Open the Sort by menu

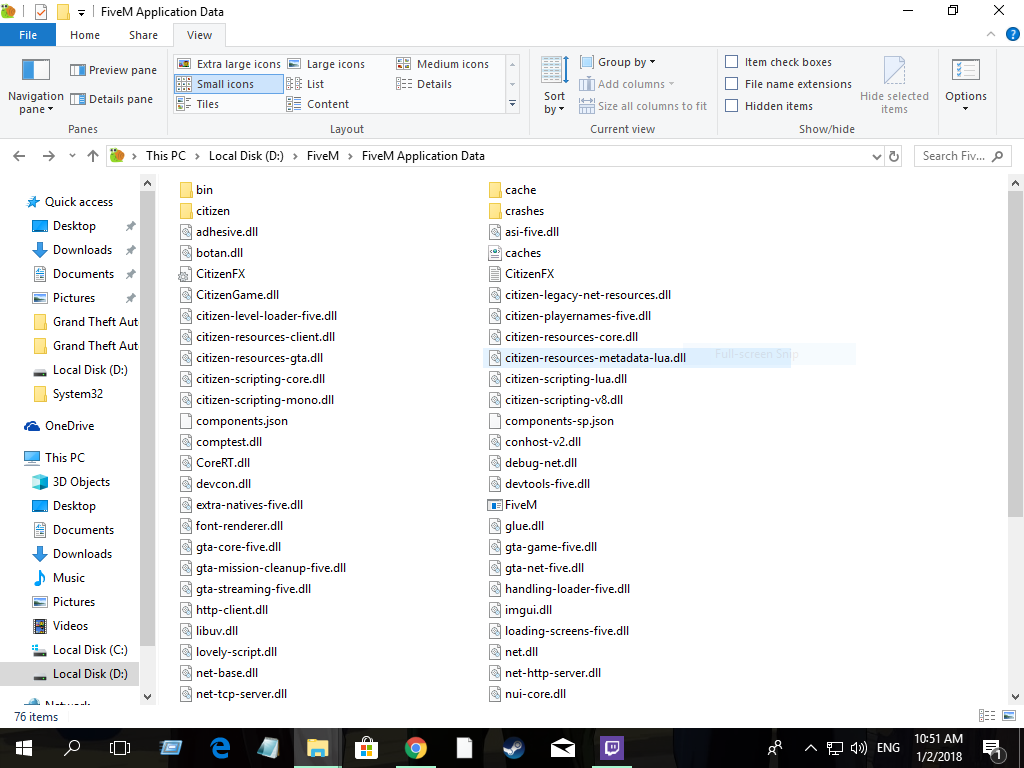point(554,86)
